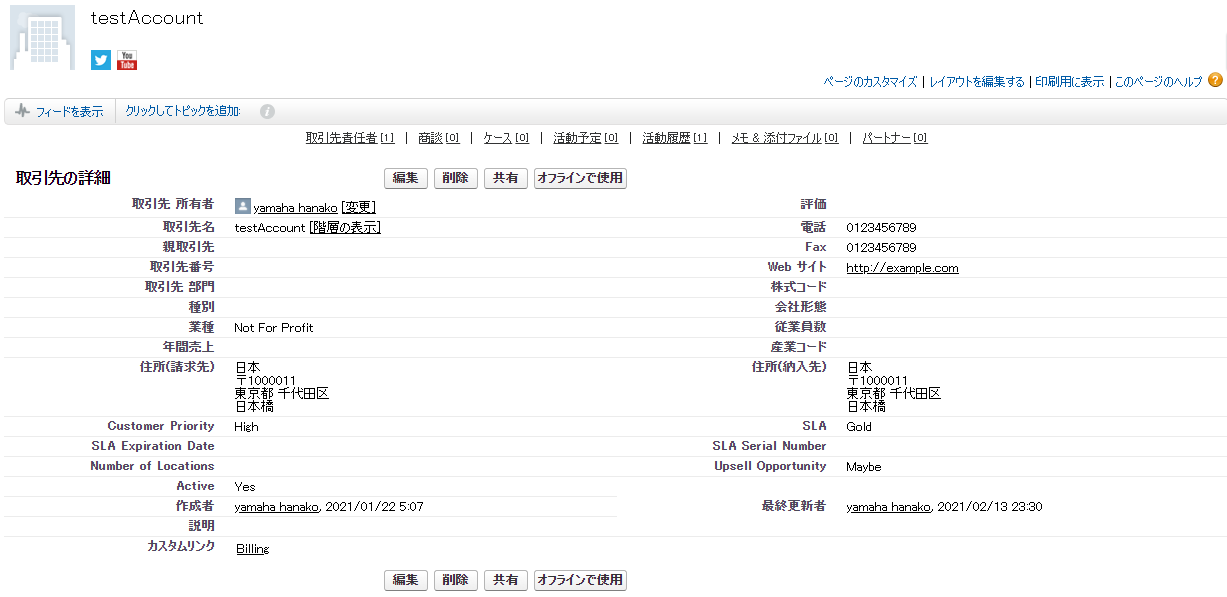Viewport: 1227px width, 597px height.
Task: Open the Billing custom link
Action: click(253, 549)
